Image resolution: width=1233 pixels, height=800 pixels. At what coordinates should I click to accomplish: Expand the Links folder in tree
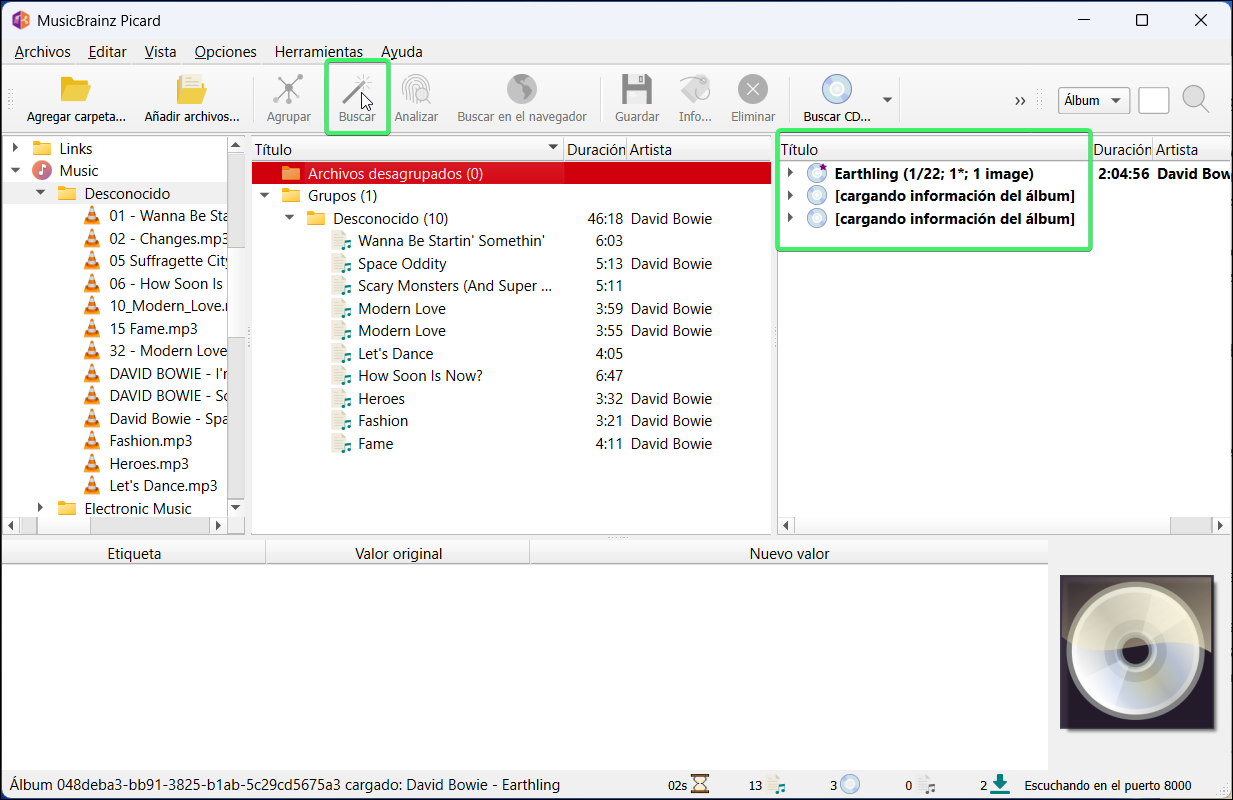click(15, 148)
